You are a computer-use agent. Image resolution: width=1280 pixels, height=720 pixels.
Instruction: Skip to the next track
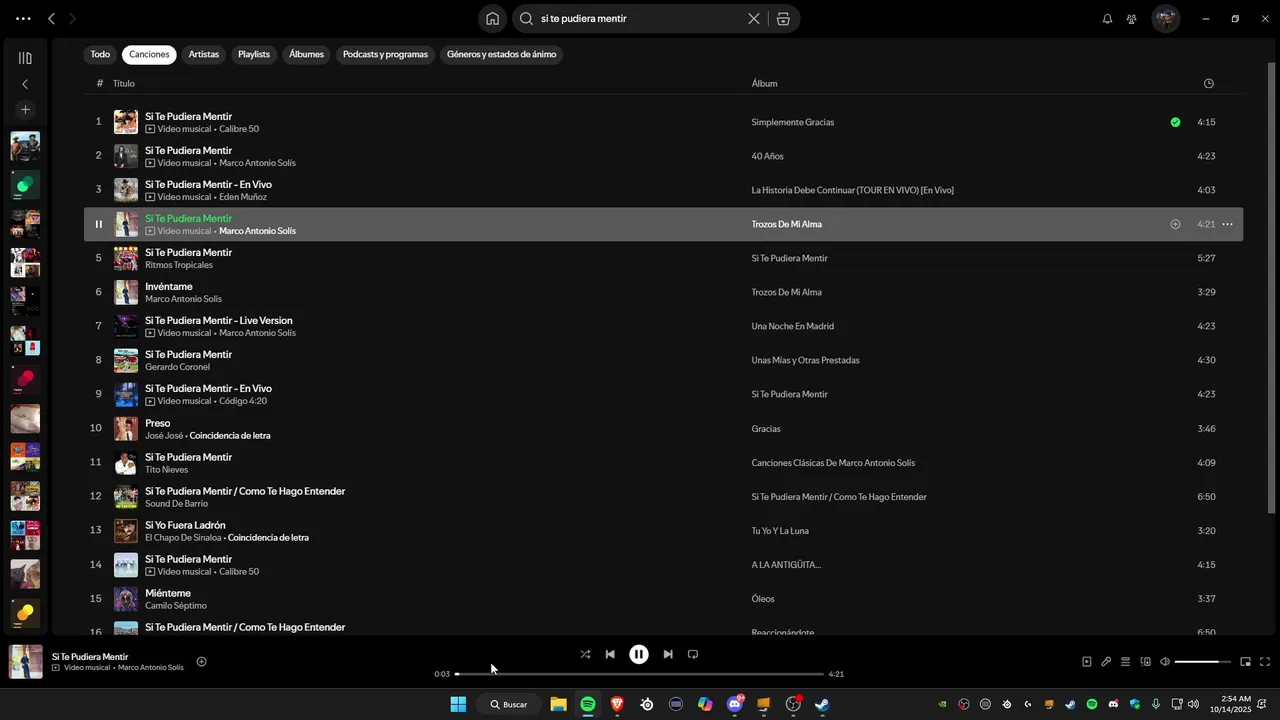[x=668, y=654]
